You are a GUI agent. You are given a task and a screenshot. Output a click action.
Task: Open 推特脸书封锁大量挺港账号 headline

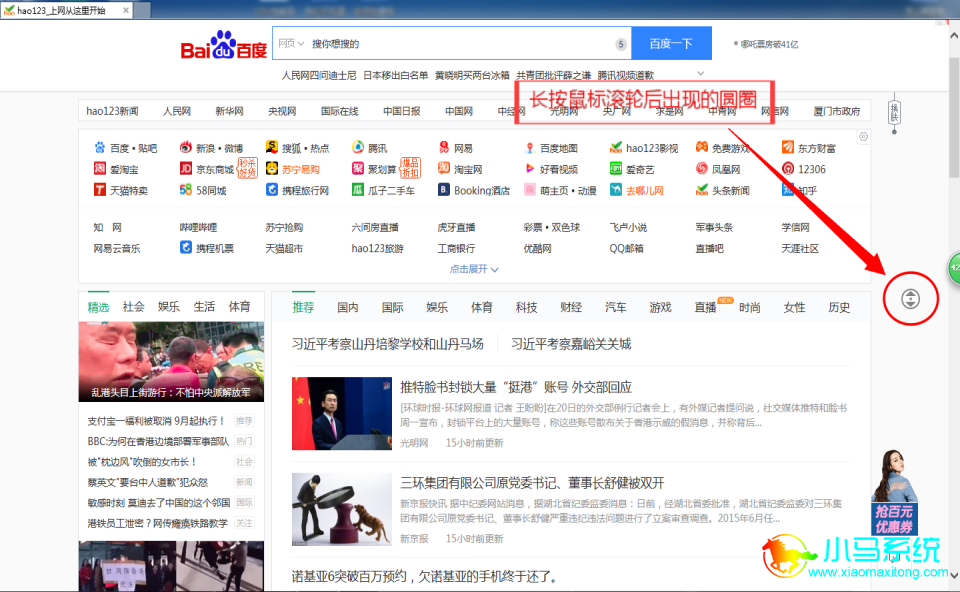pyautogui.click(x=516, y=387)
